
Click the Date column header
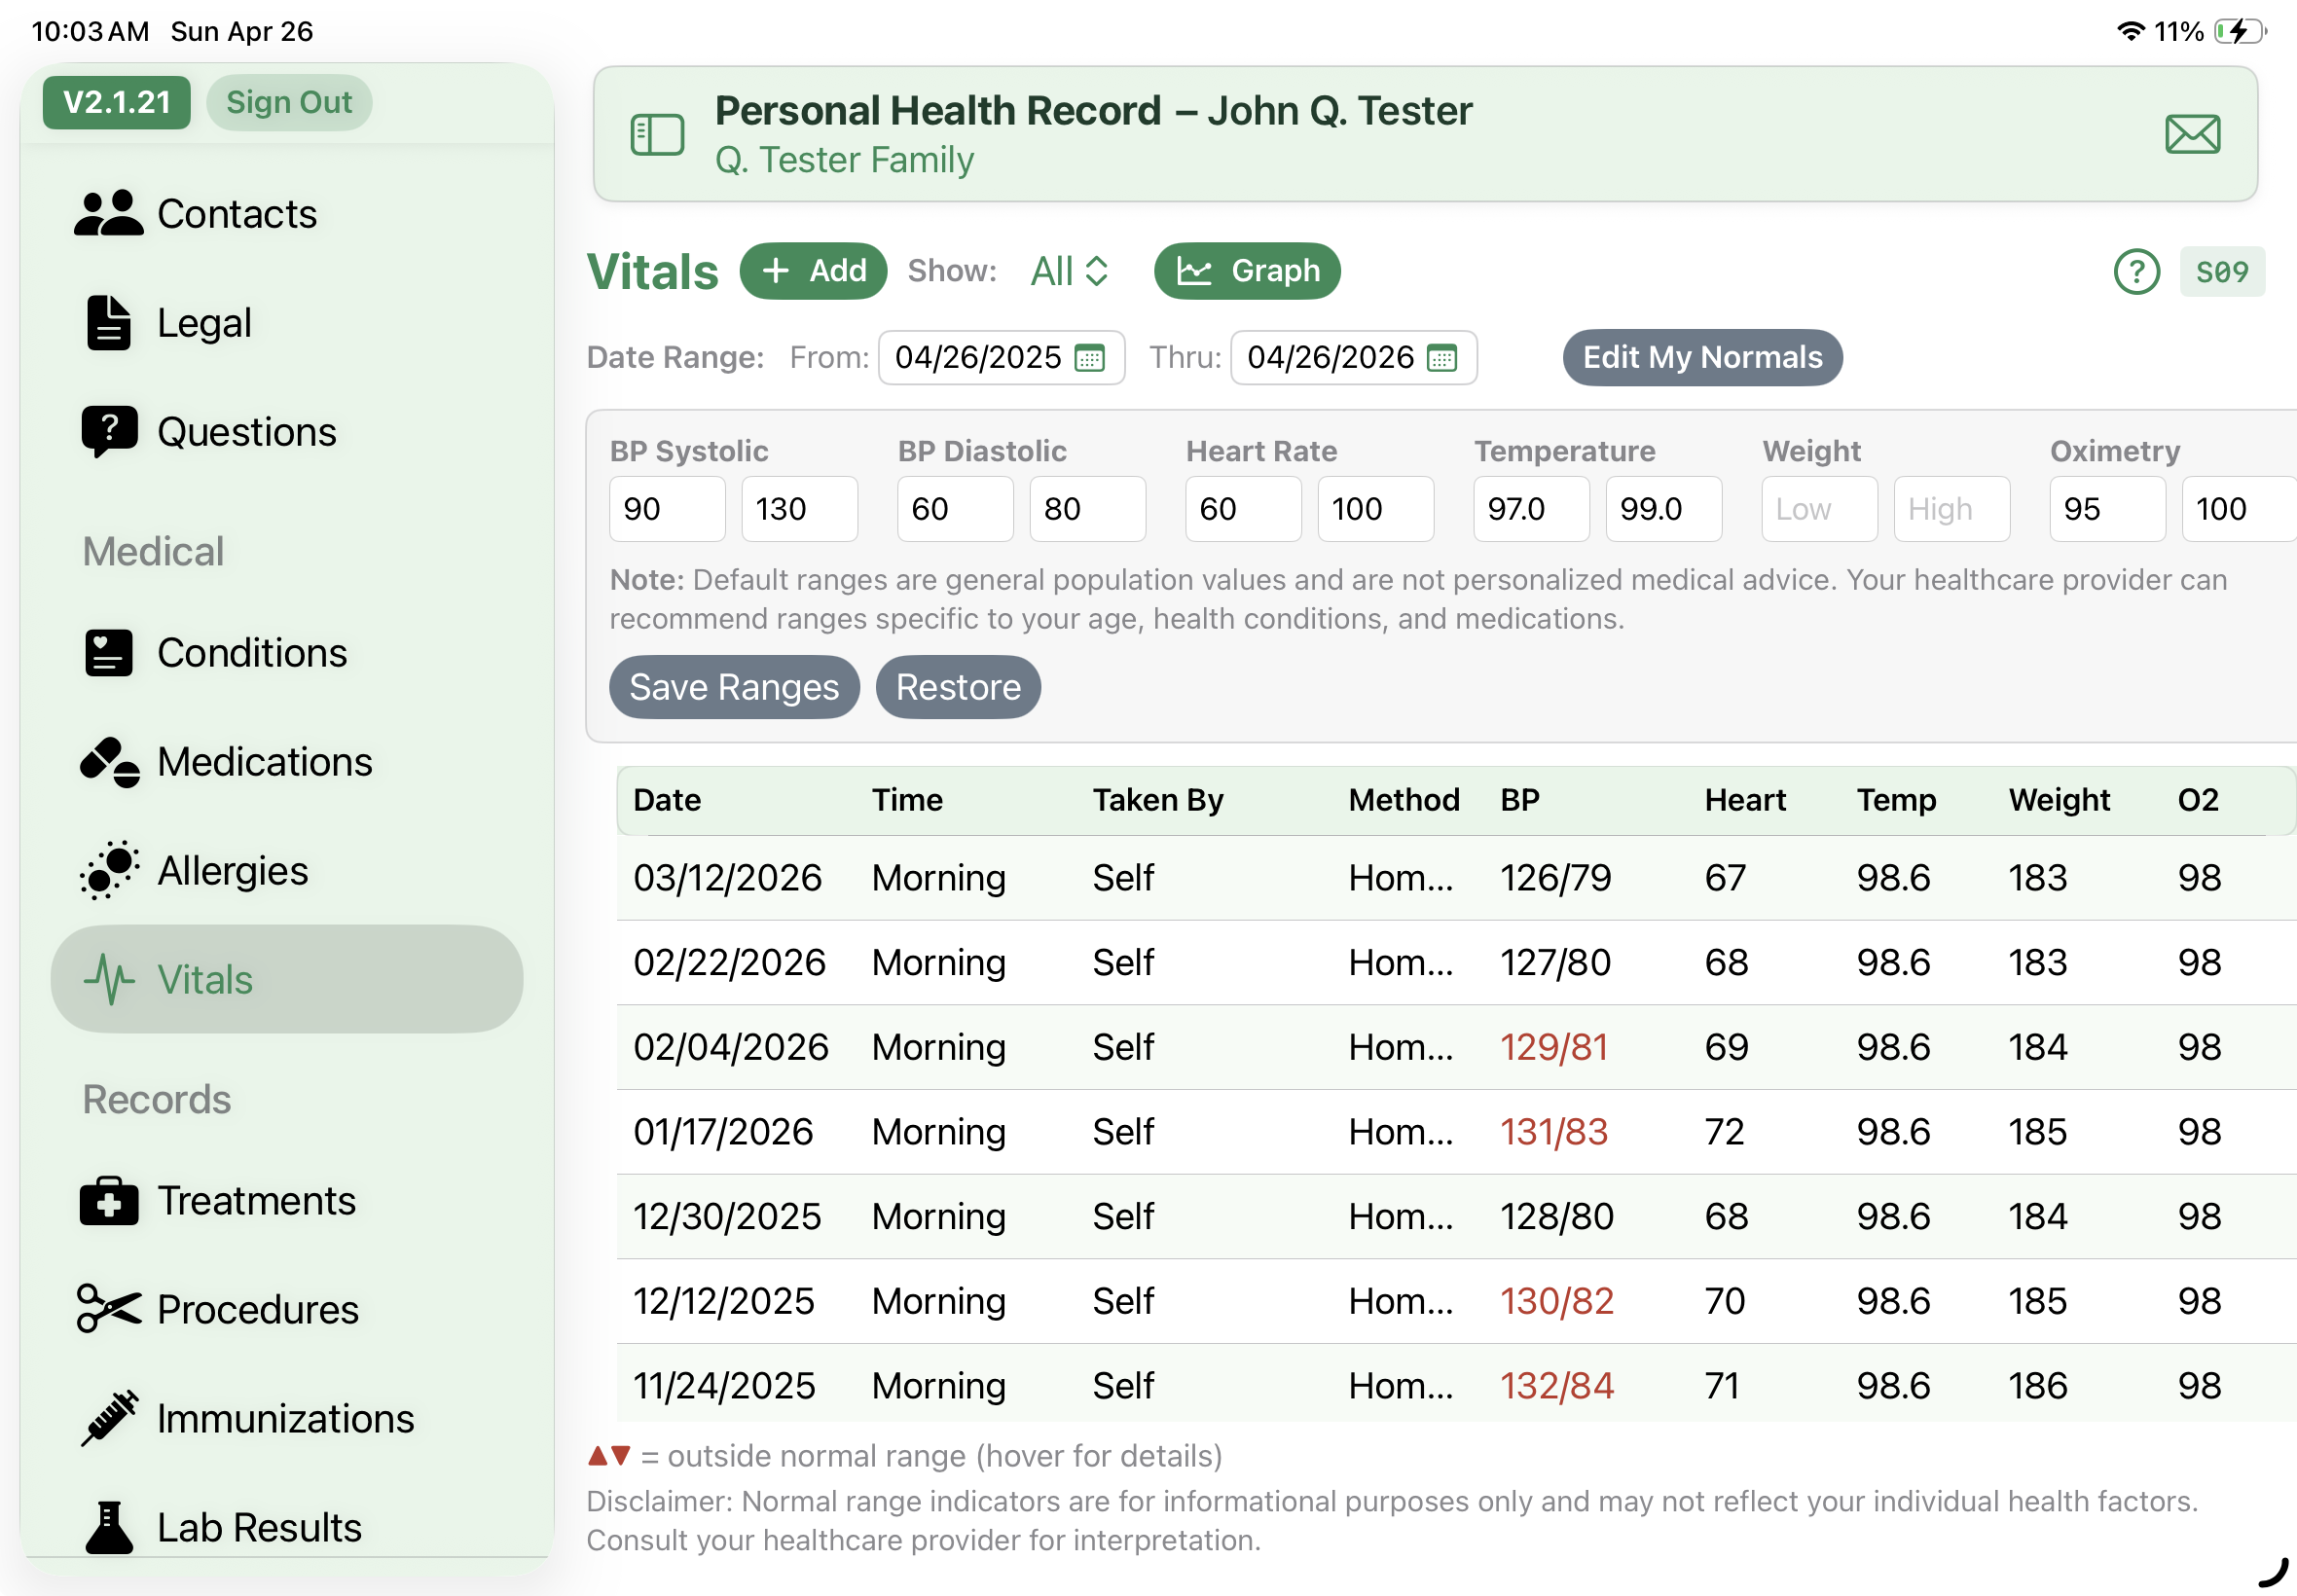coord(667,800)
